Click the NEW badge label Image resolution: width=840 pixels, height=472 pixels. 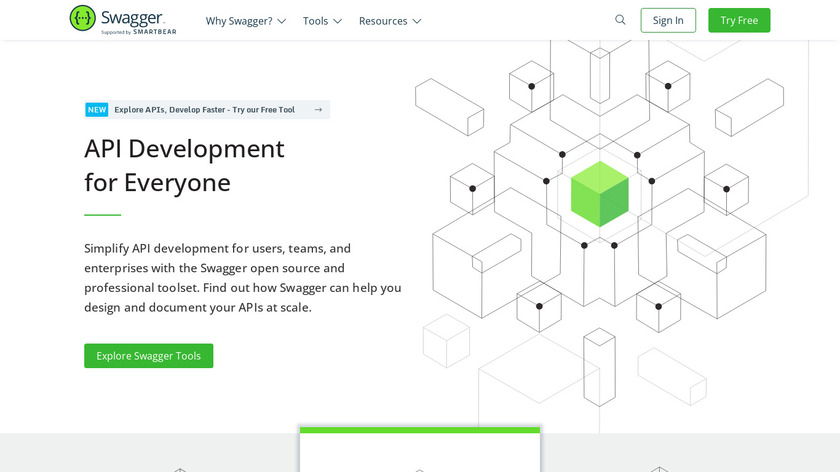click(97, 110)
